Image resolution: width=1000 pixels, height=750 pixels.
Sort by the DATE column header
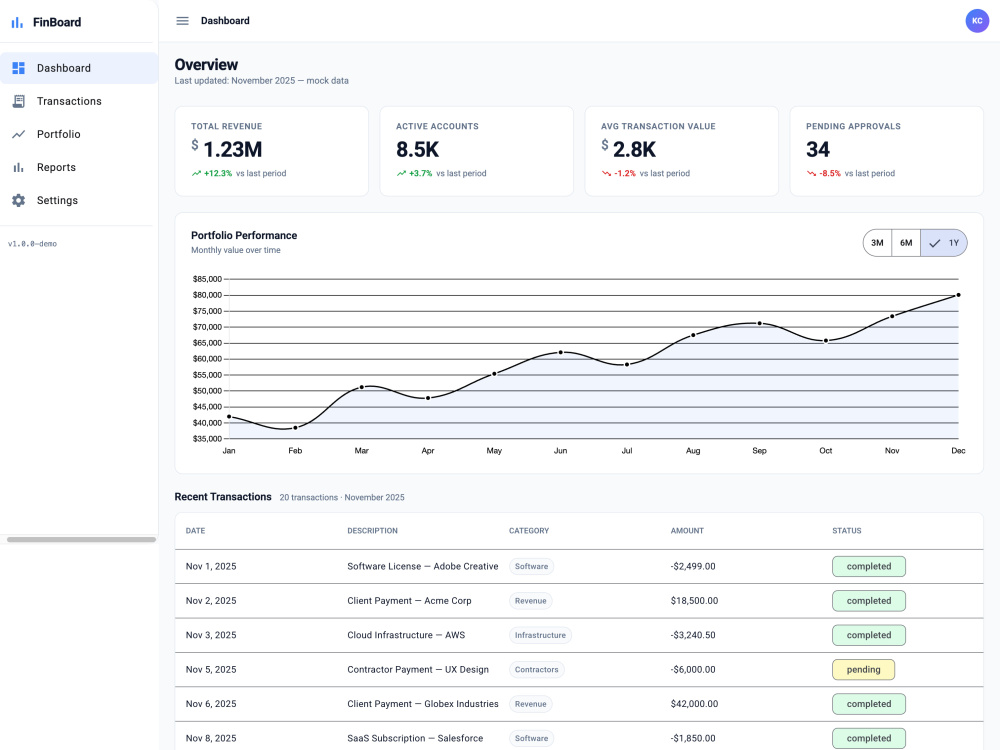(x=195, y=531)
